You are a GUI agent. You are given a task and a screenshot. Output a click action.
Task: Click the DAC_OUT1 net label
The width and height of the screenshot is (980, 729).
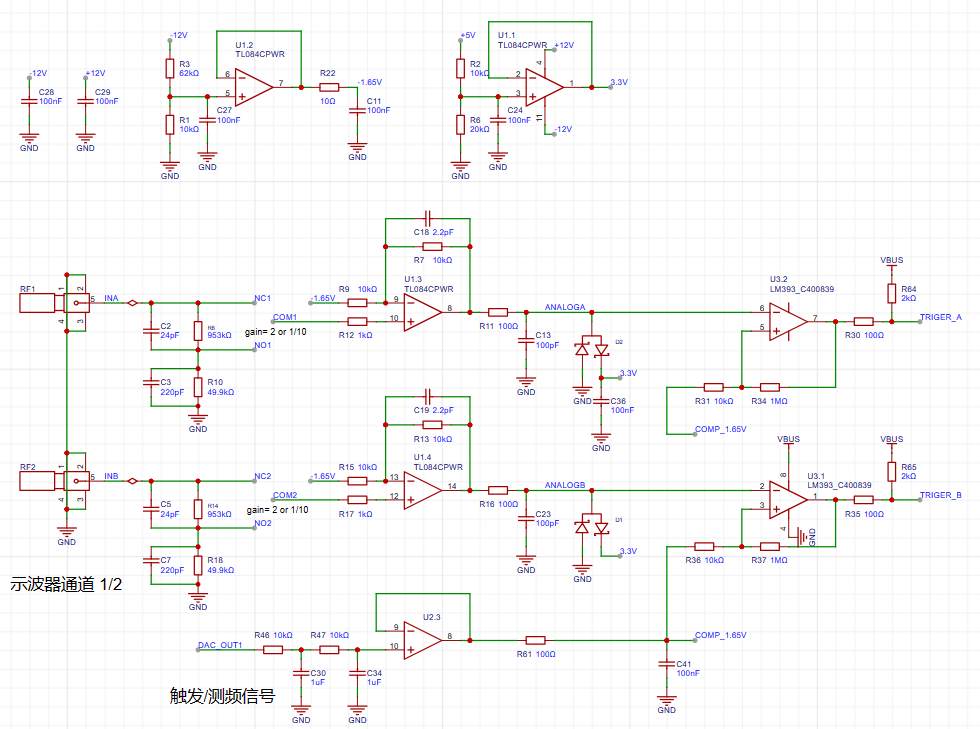220,645
